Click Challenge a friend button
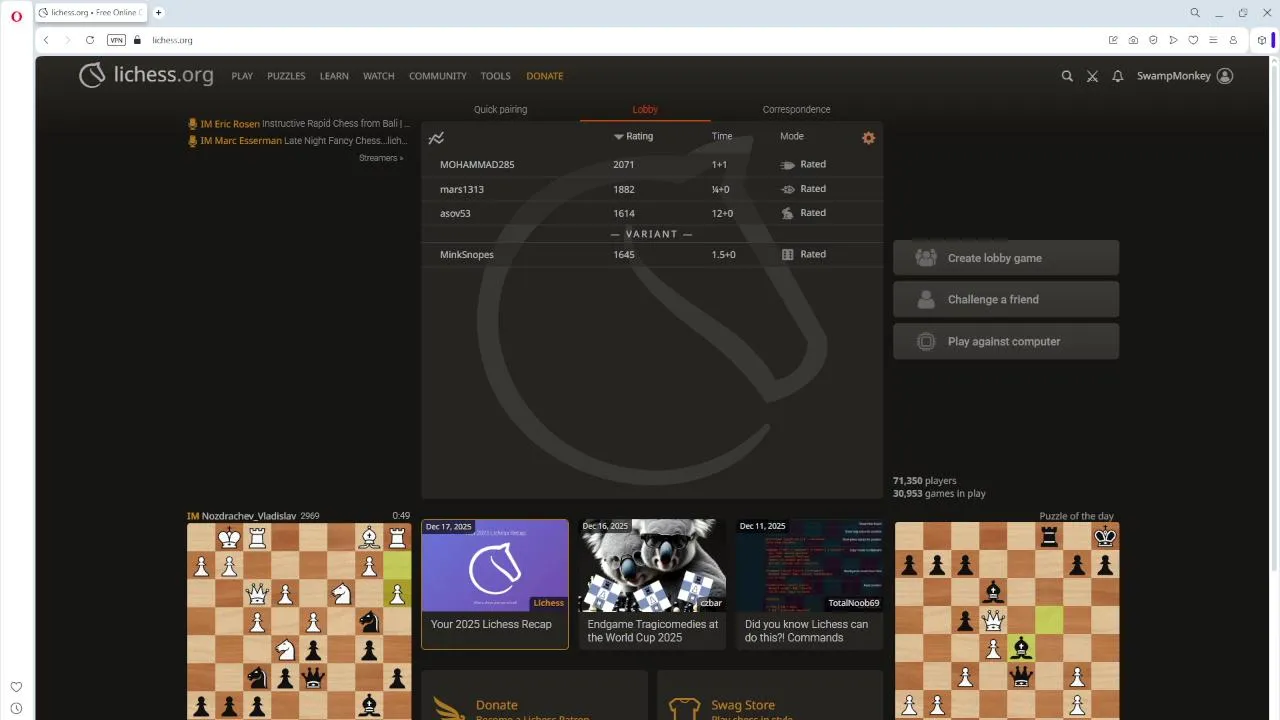 (1006, 299)
